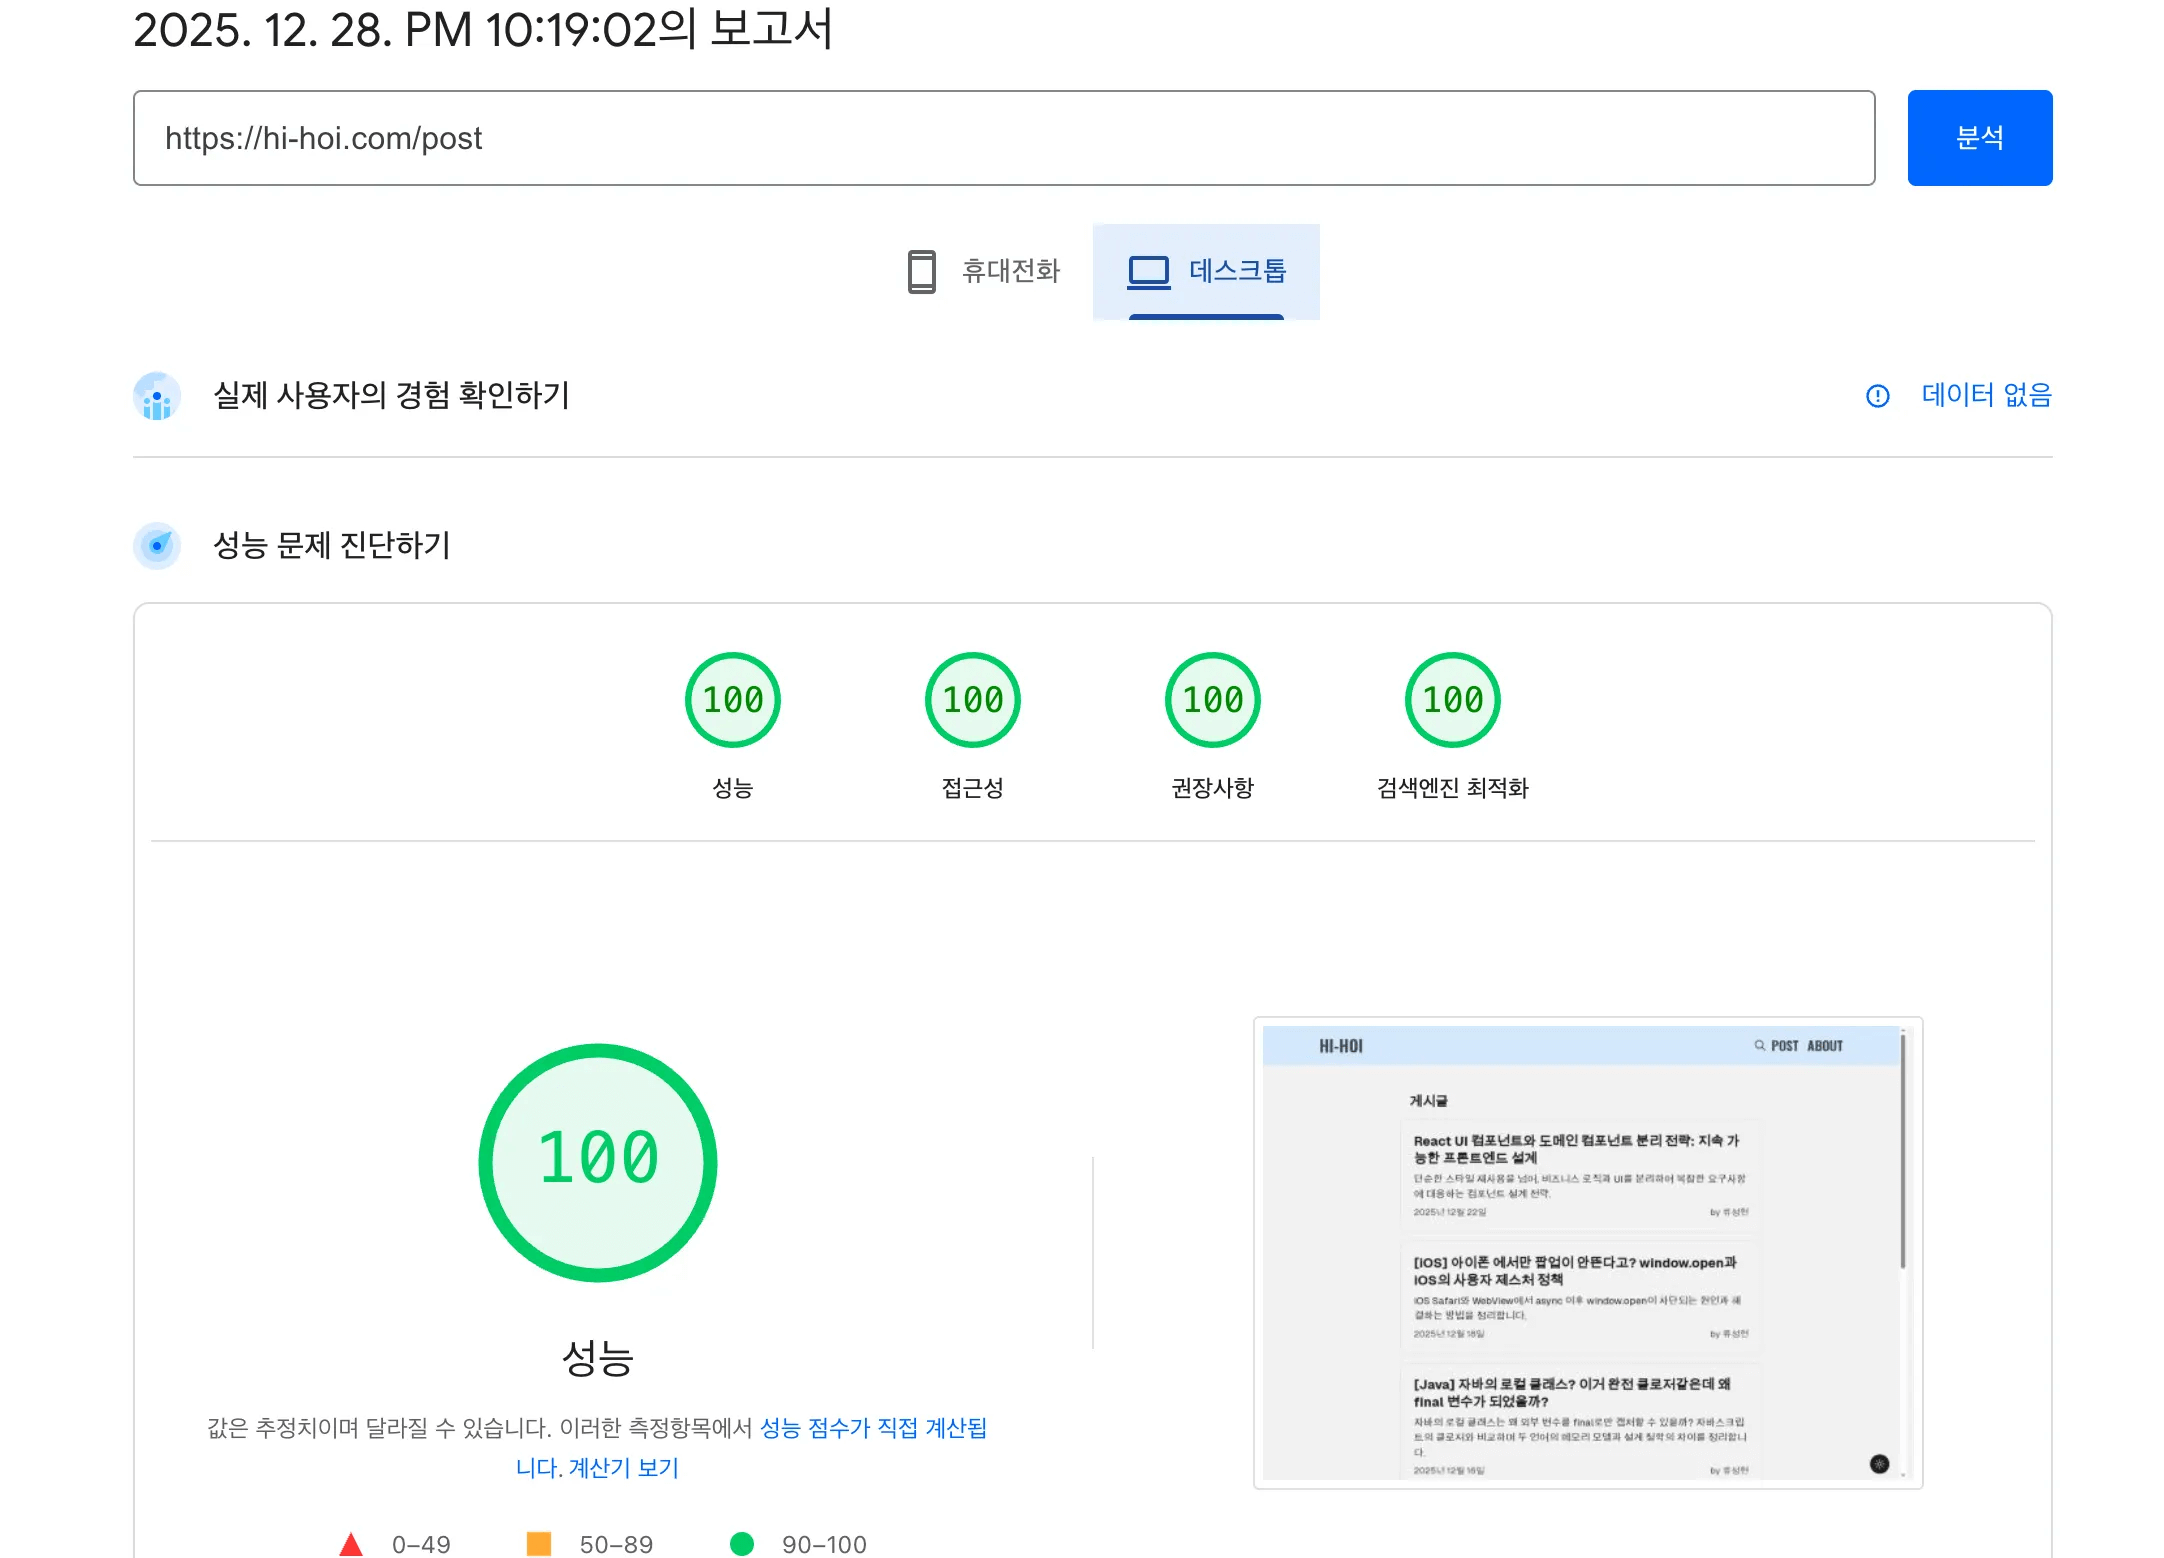Click the red triangle legend icon
This screenshot has width=2164, height=1558.
point(350,1544)
